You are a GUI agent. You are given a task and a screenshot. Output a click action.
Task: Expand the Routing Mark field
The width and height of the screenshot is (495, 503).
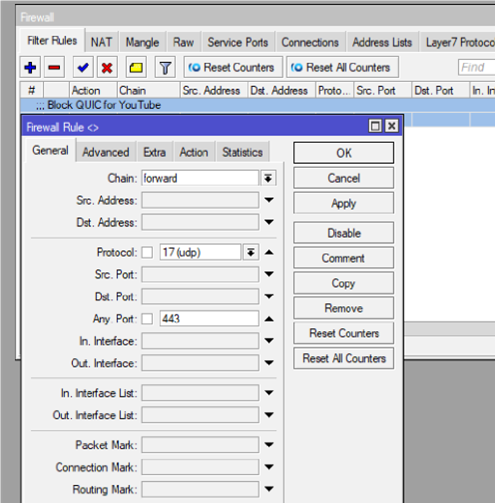(x=269, y=489)
